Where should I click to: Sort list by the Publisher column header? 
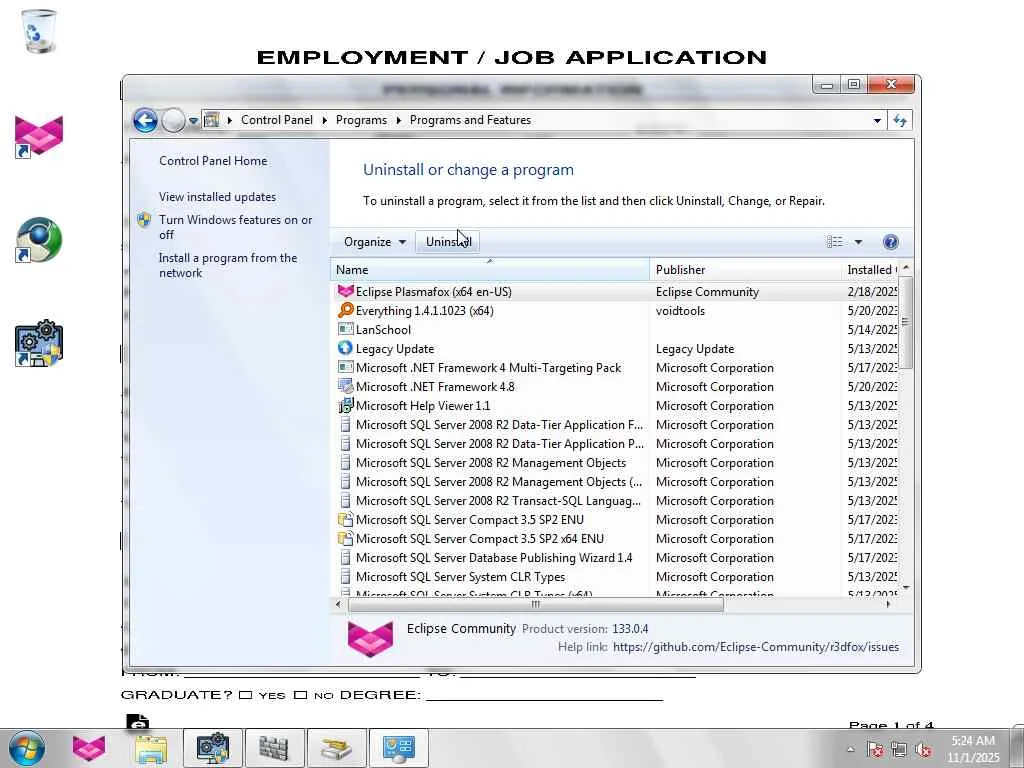746,270
